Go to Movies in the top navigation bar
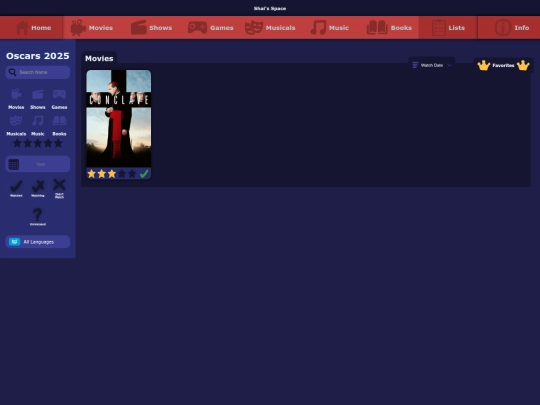Screen dimensions: 540x405 (92, 28)
